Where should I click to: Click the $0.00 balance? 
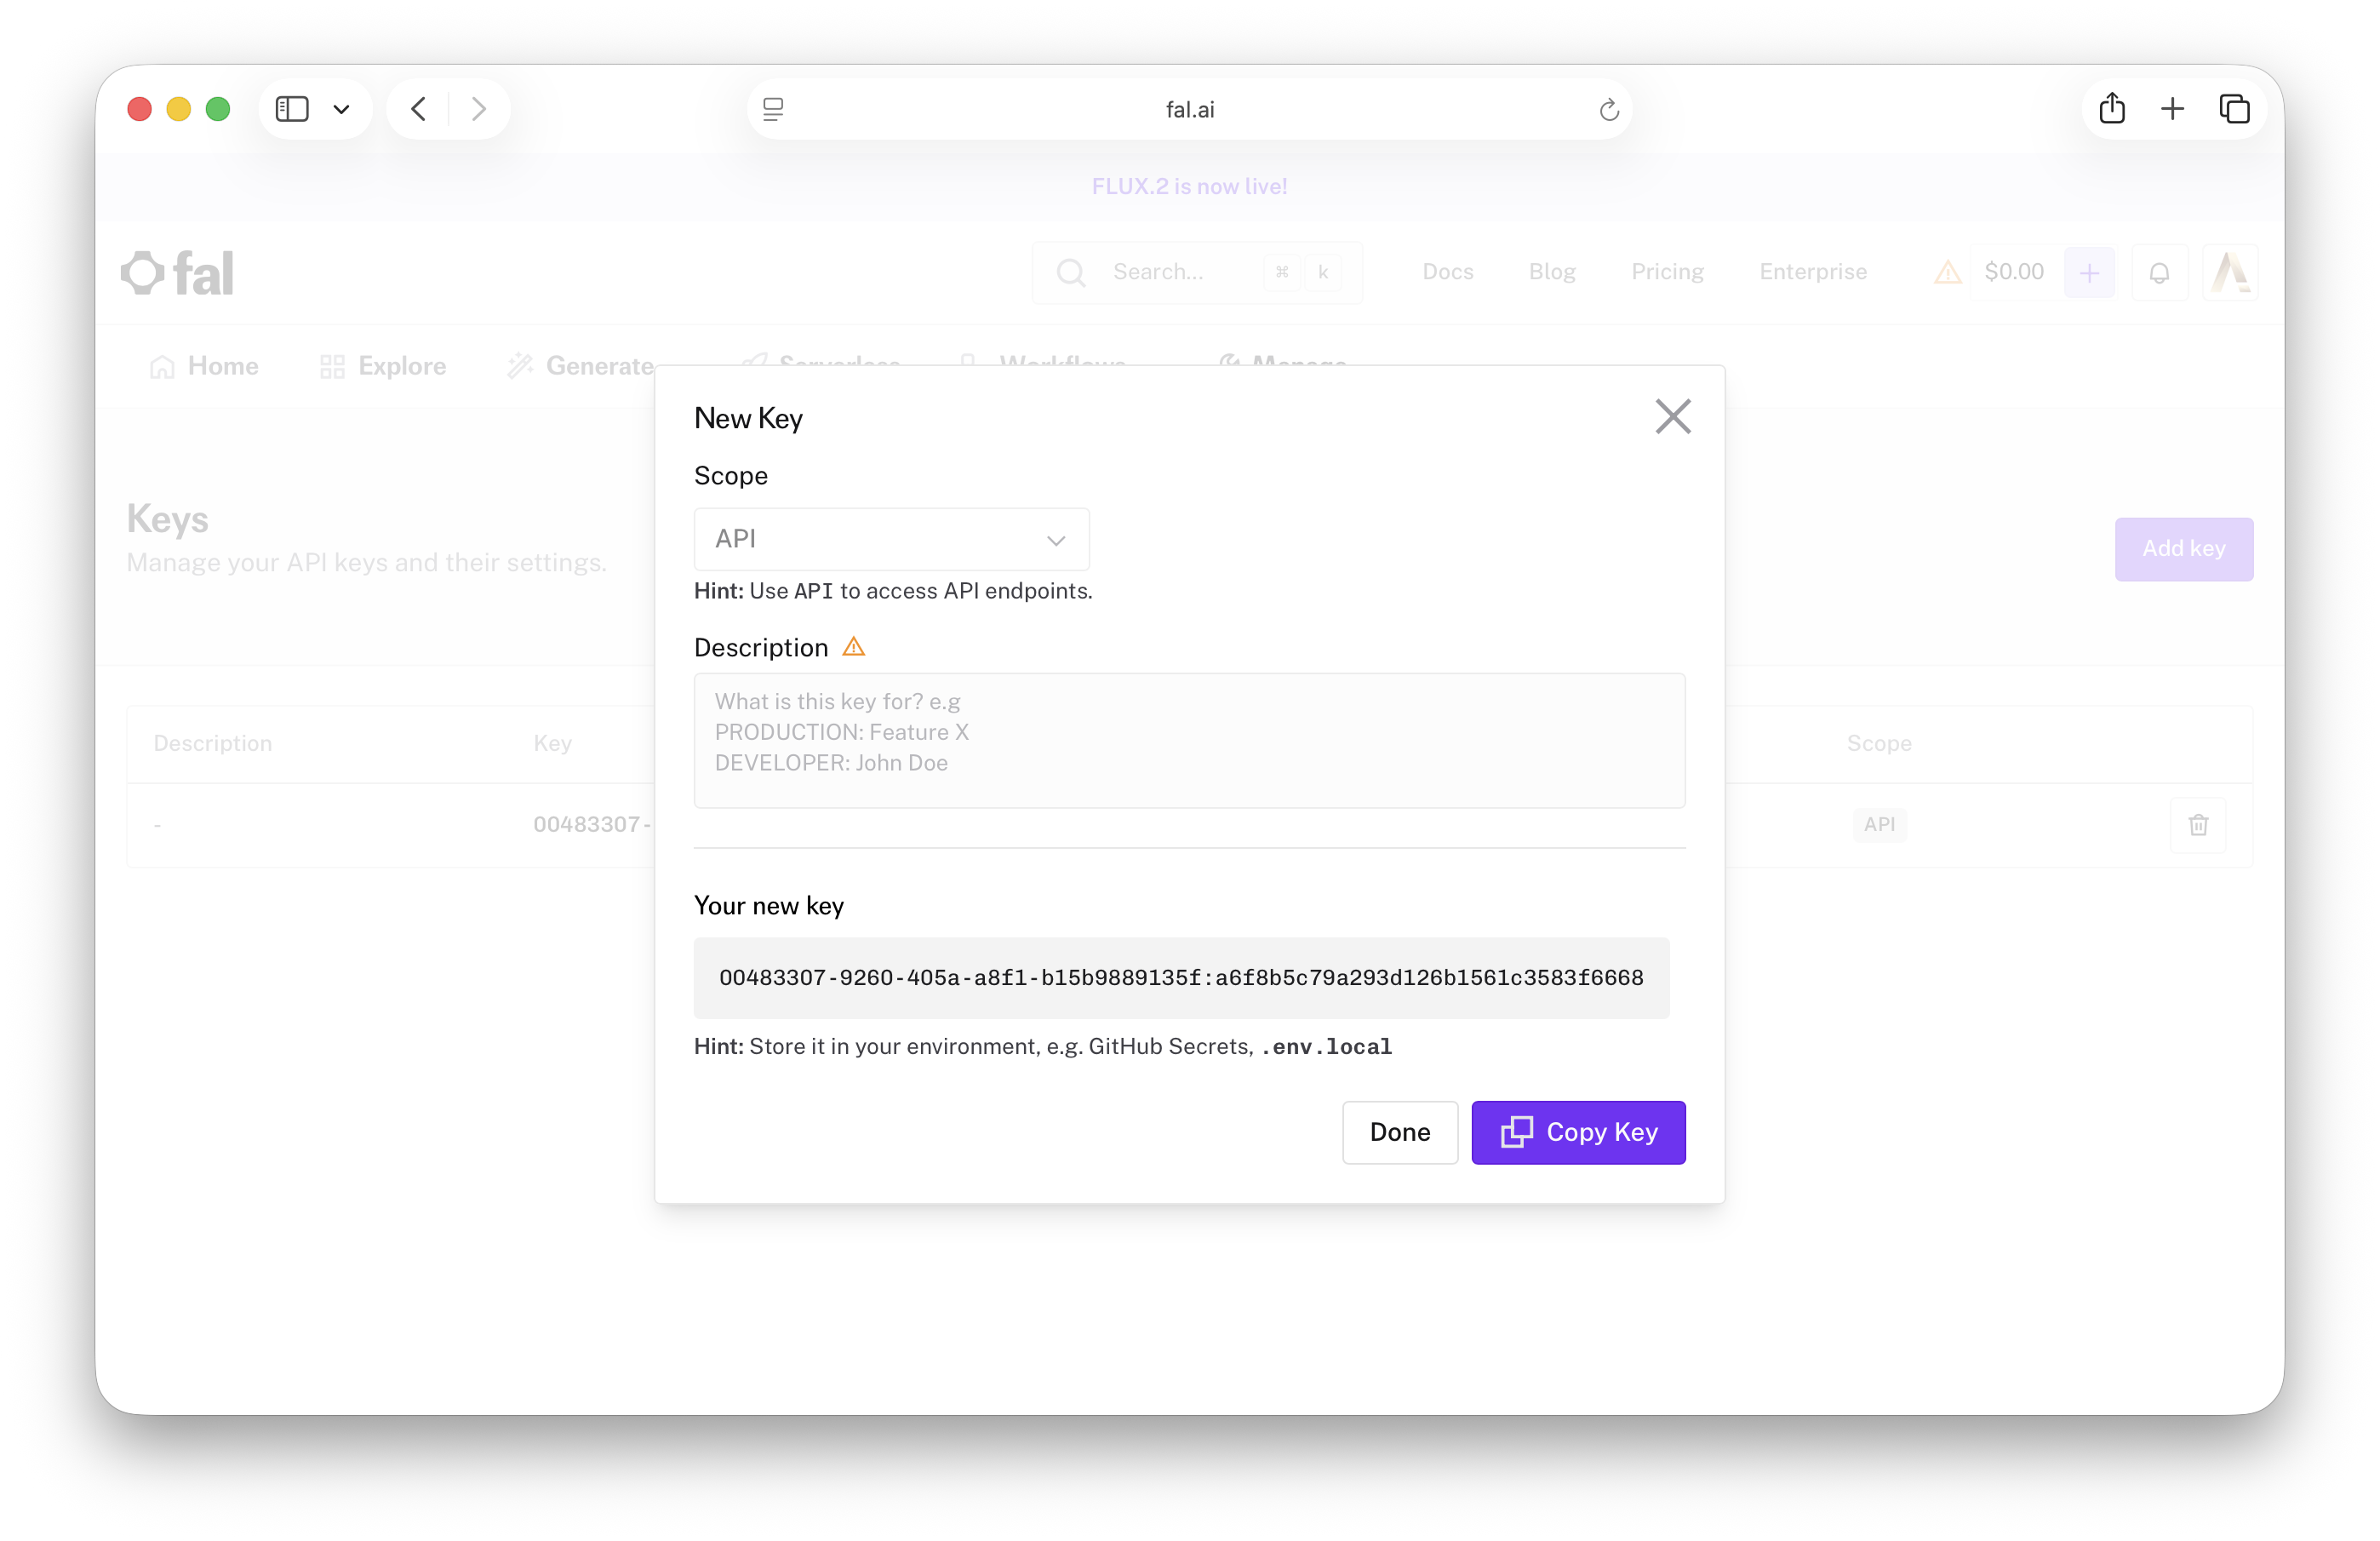point(2013,272)
